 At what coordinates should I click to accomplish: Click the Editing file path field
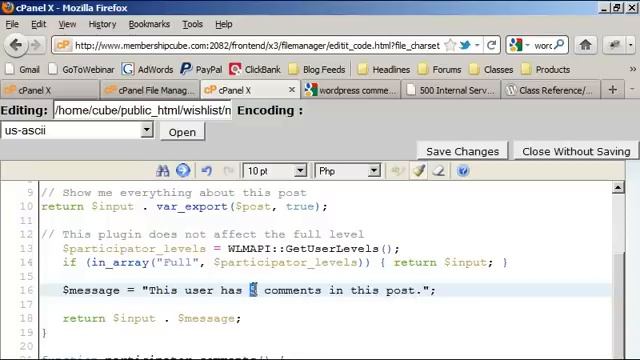[x=142, y=110]
